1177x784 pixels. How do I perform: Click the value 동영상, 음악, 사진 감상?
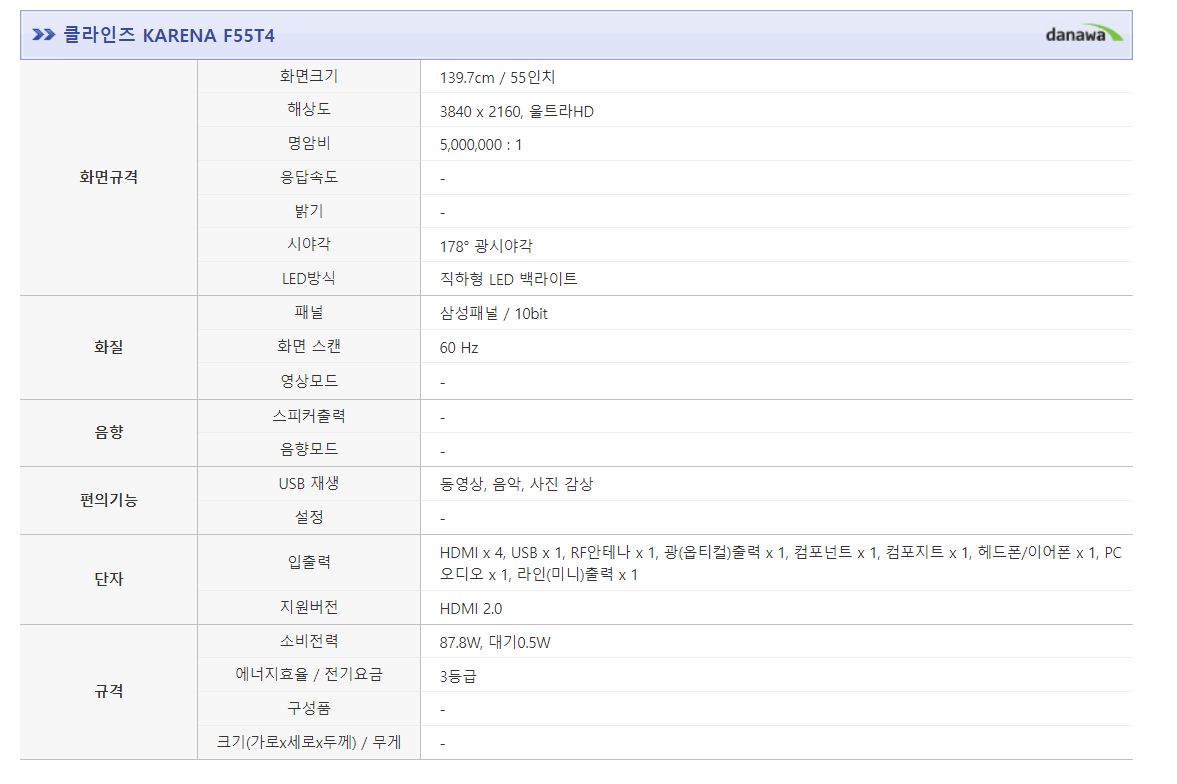[516, 484]
